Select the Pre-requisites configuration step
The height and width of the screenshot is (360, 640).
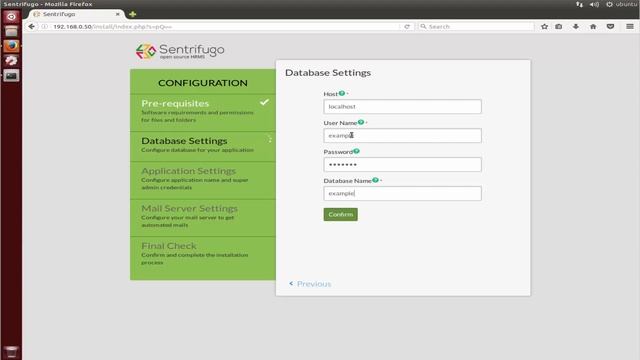[203, 113]
